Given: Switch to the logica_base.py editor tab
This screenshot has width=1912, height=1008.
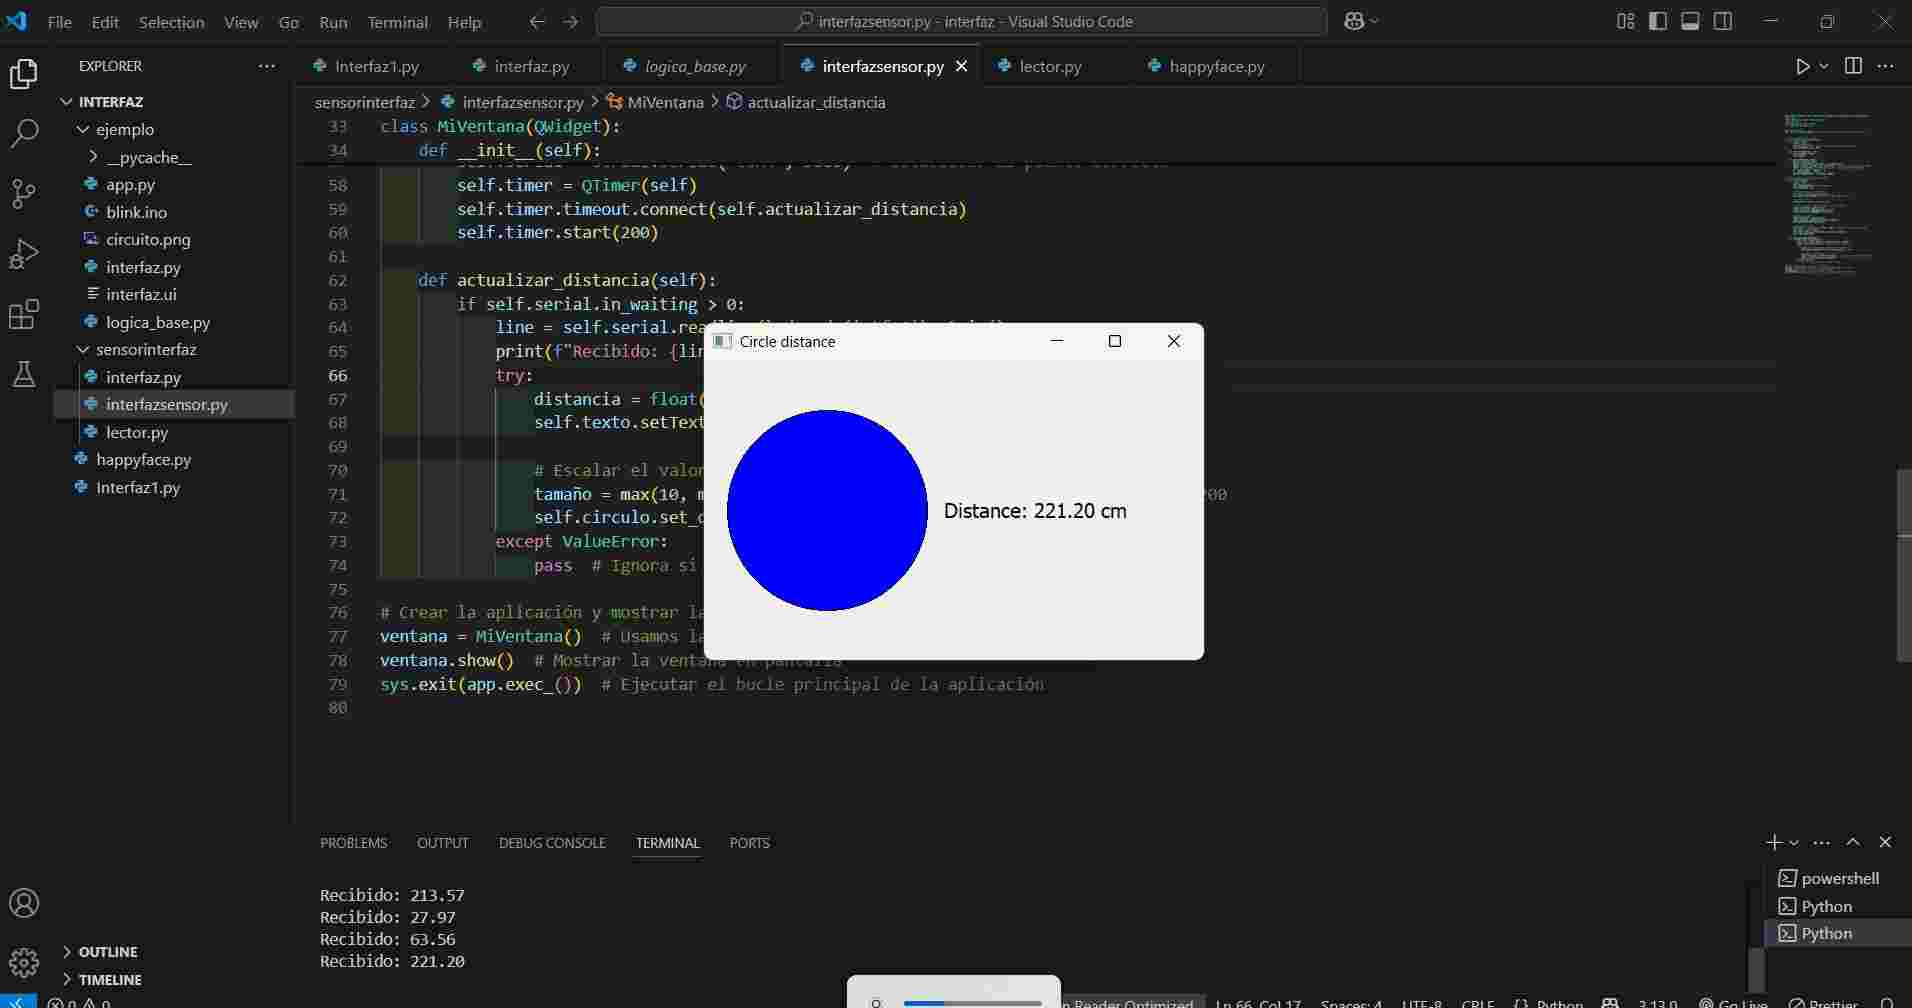Looking at the screenshot, I should [695, 66].
